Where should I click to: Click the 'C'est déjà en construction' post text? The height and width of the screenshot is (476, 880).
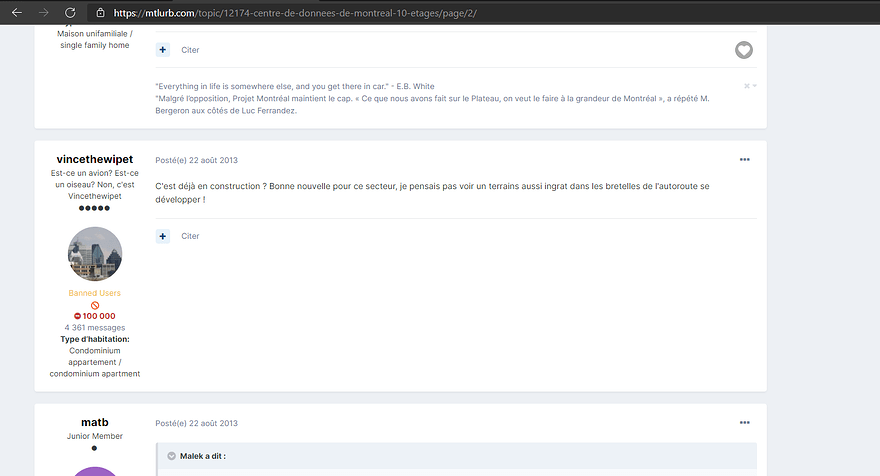432,193
